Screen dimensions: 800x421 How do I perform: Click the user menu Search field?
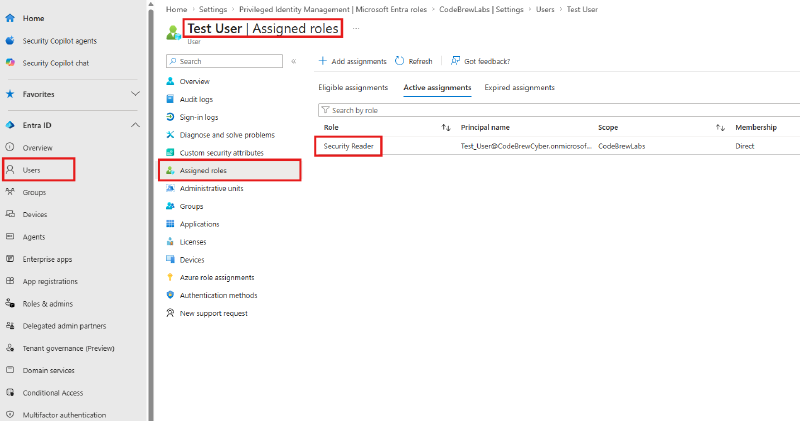tap(224, 61)
